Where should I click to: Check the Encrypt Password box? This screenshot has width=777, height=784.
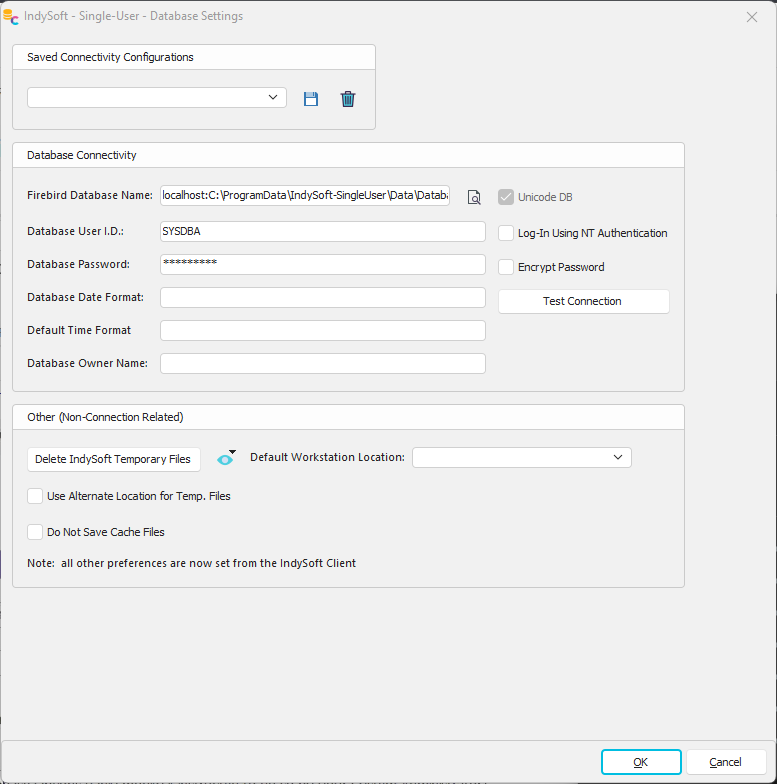click(x=506, y=267)
